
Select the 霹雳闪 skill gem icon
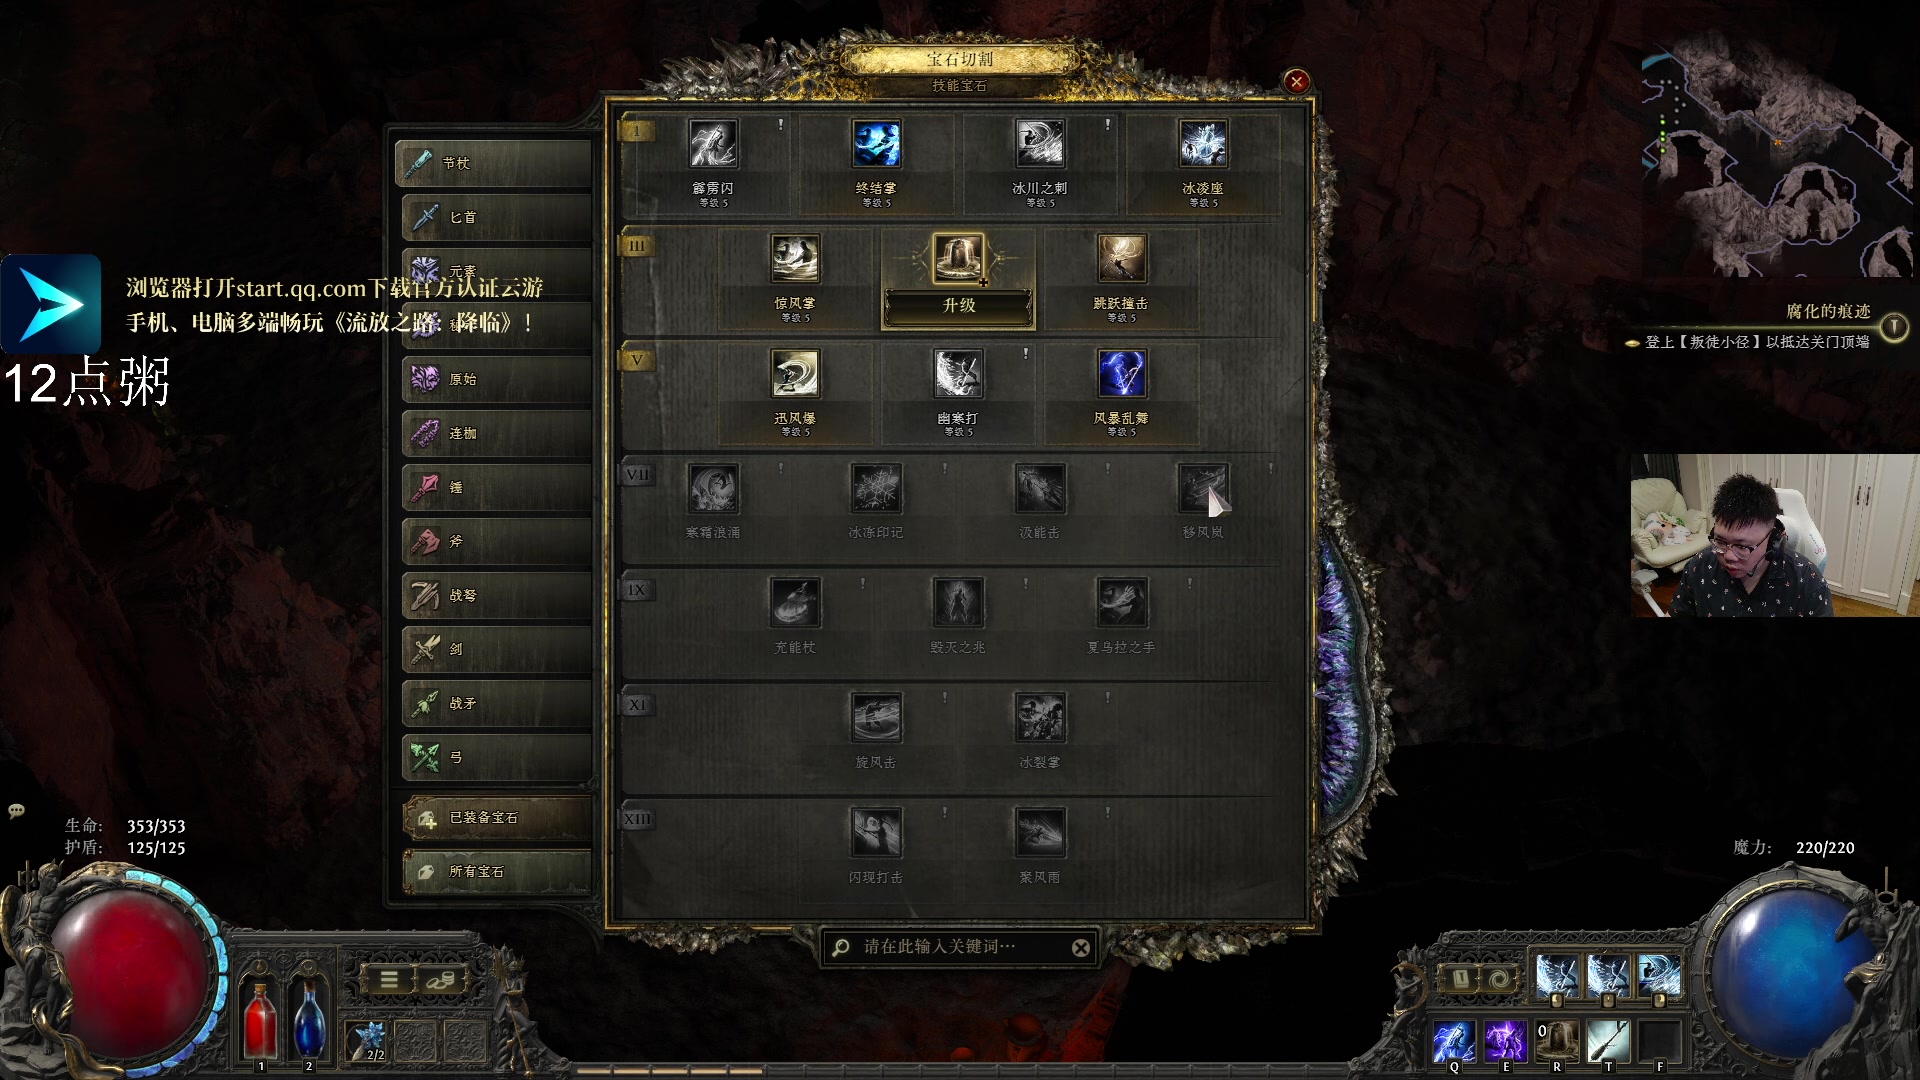[x=713, y=144]
